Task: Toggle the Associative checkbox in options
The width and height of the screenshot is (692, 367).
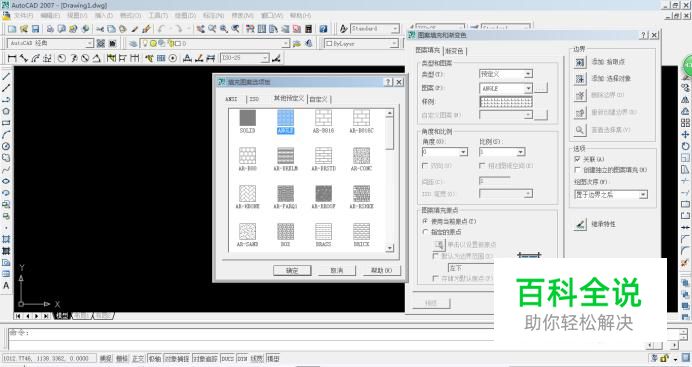Action: [x=577, y=159]
